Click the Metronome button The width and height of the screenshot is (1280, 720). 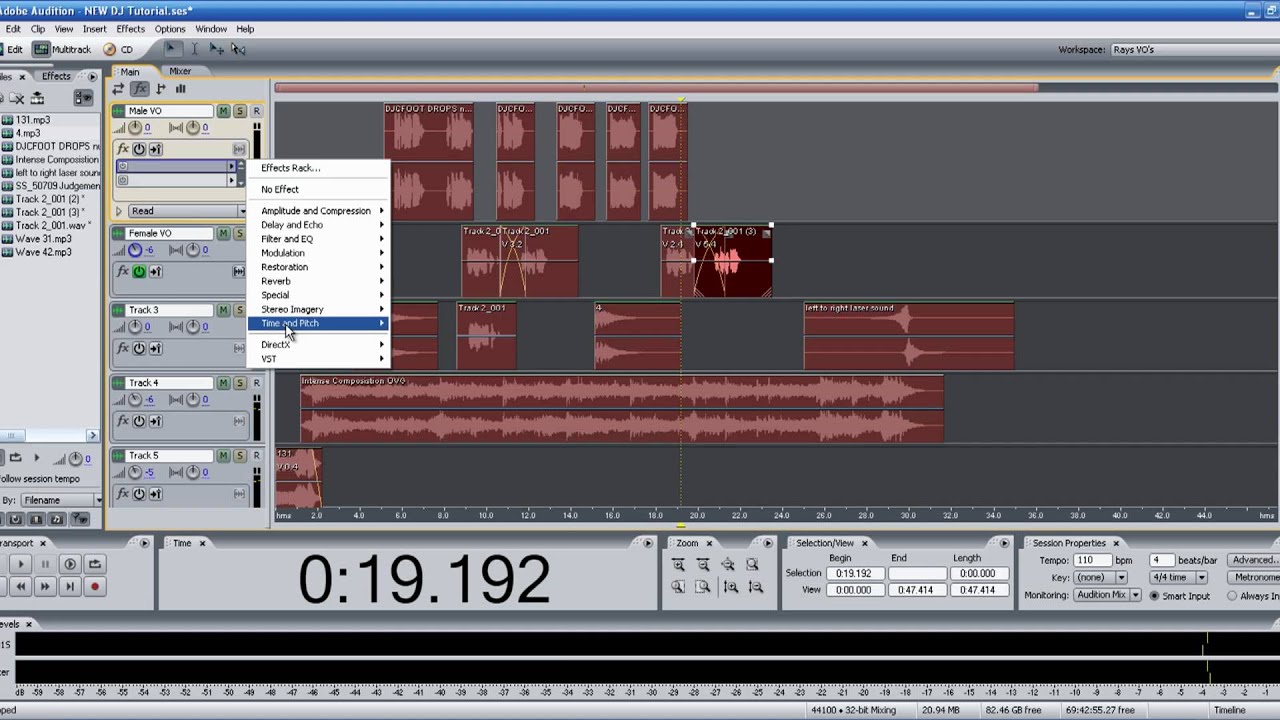pos(1256,577)
